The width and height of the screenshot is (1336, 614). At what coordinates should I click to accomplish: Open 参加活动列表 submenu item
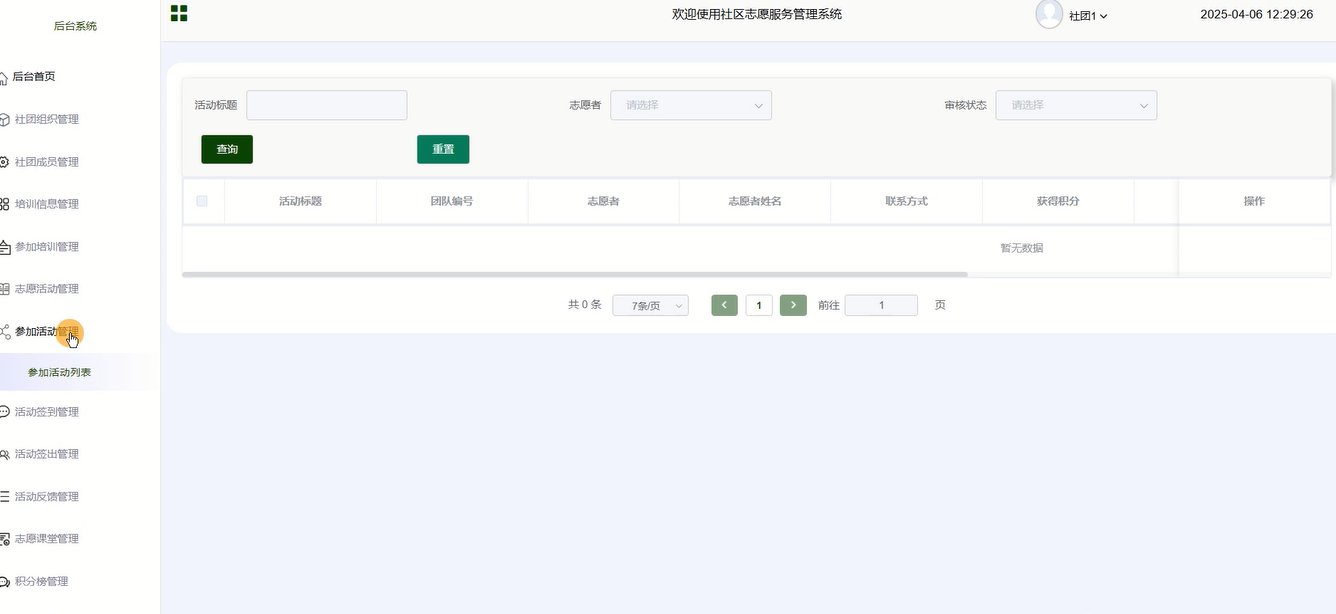tap(60, 372)
